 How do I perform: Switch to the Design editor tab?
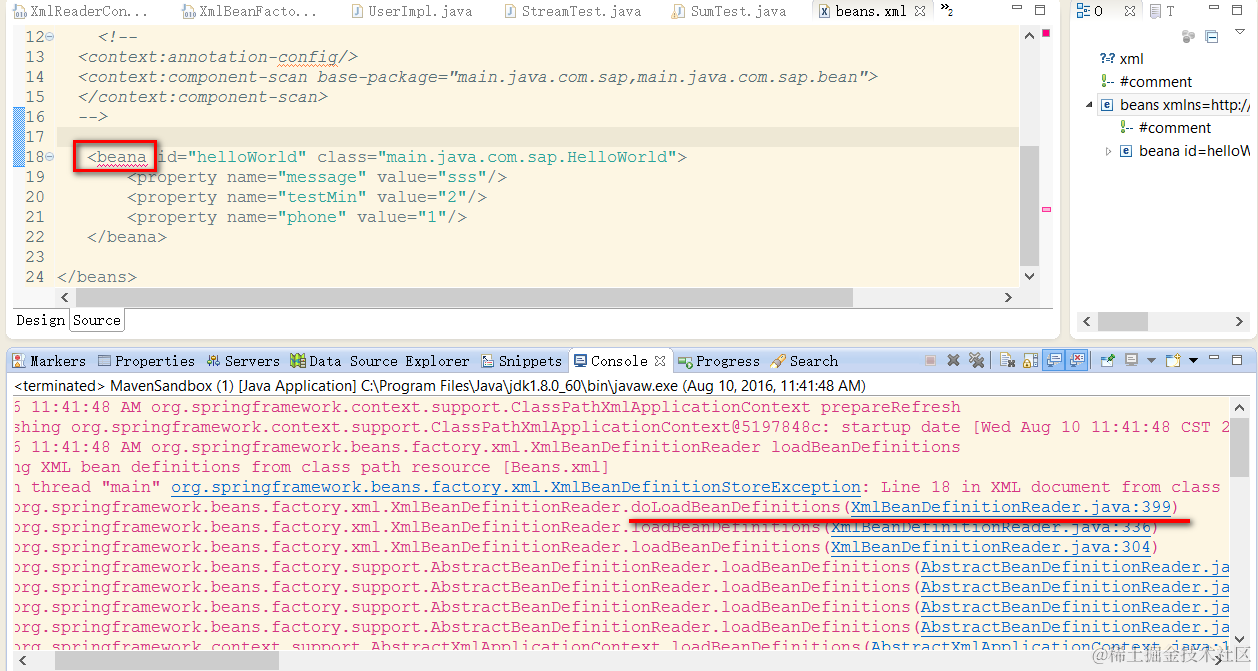(41, 320)
